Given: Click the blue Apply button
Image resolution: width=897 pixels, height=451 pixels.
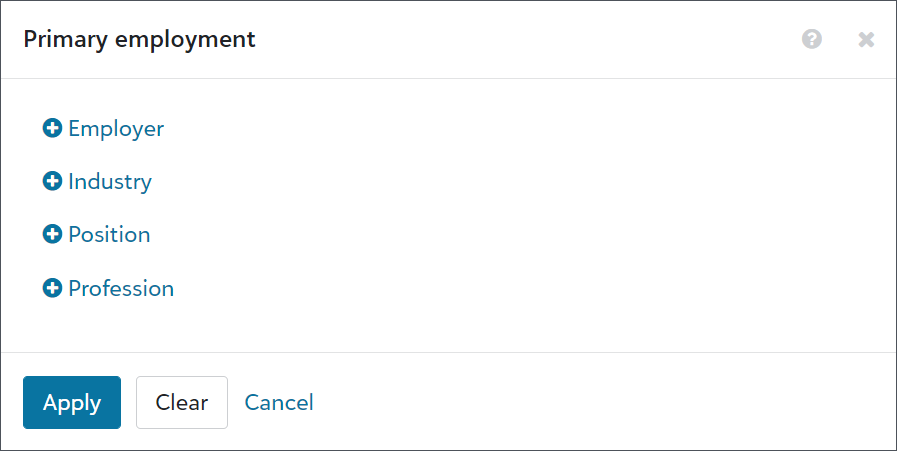Looking at the screenshot, I should (72, 402).
